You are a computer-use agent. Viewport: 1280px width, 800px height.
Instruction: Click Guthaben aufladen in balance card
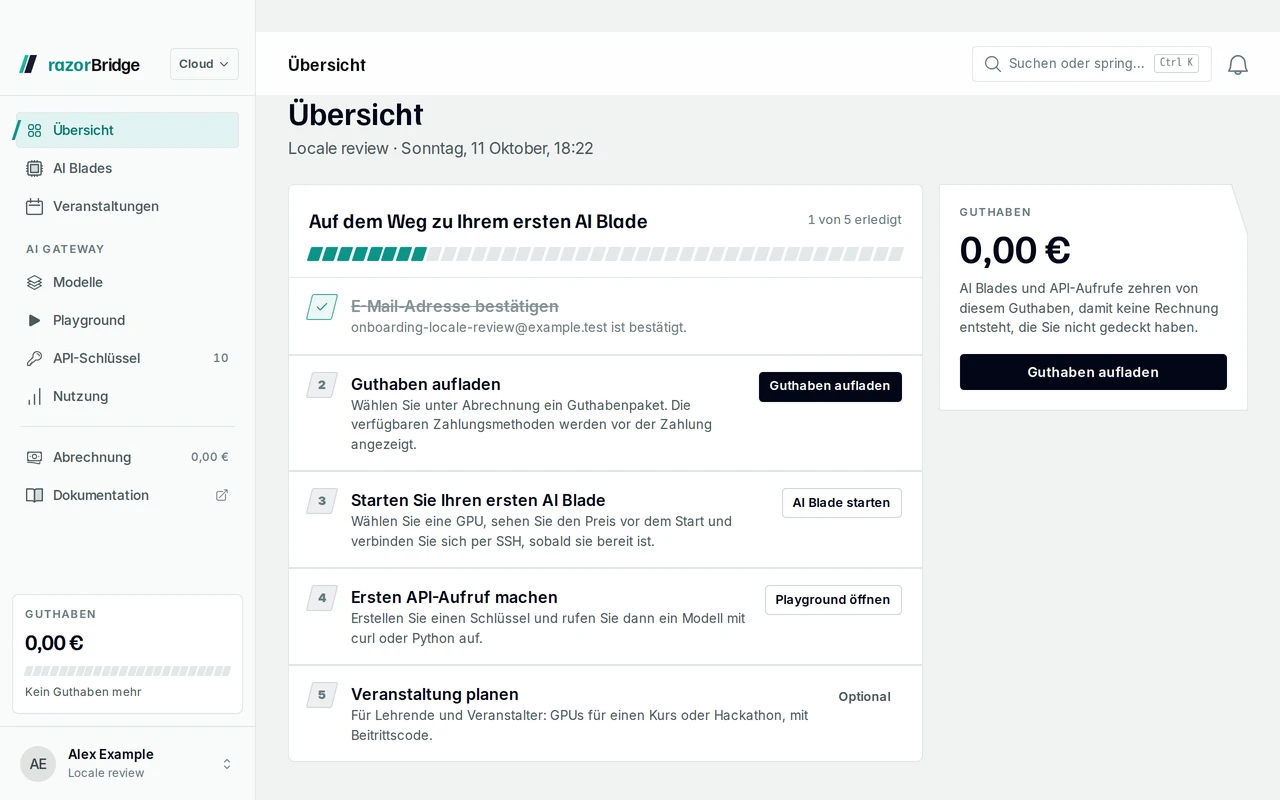[1093, 372]
